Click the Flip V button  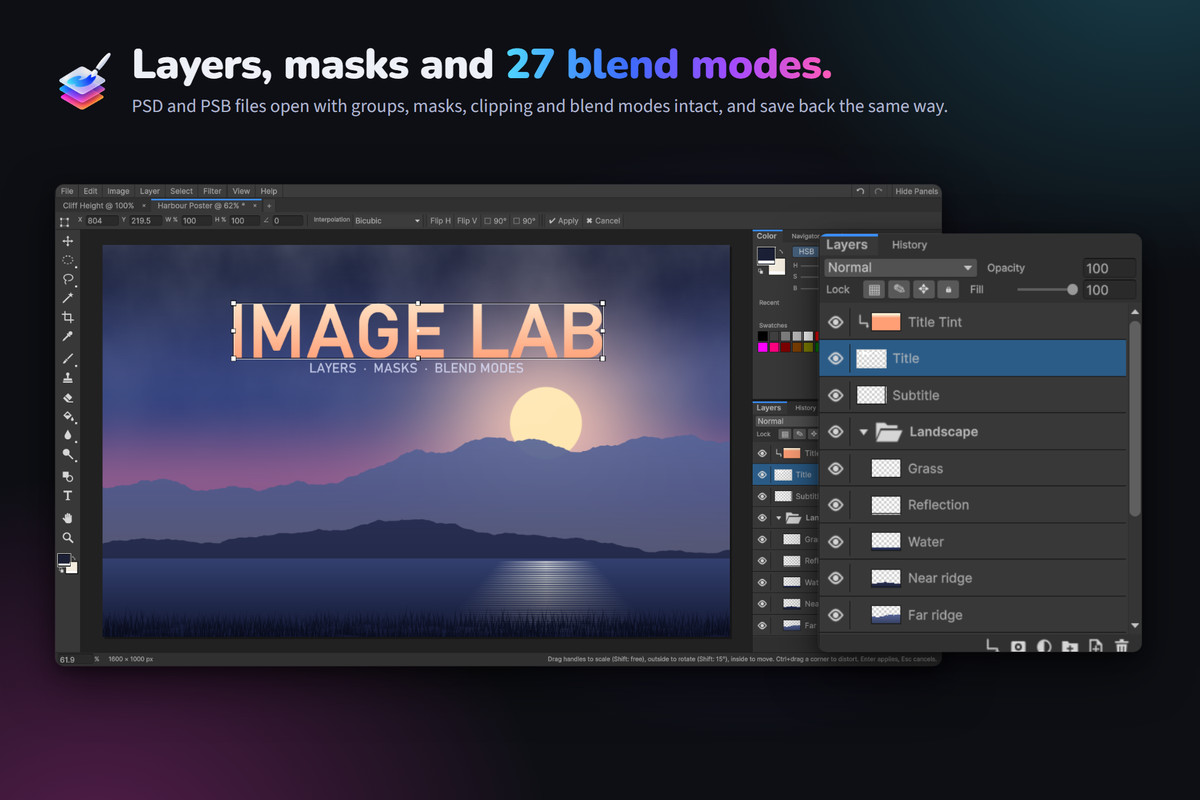click(x=467, y=220)
